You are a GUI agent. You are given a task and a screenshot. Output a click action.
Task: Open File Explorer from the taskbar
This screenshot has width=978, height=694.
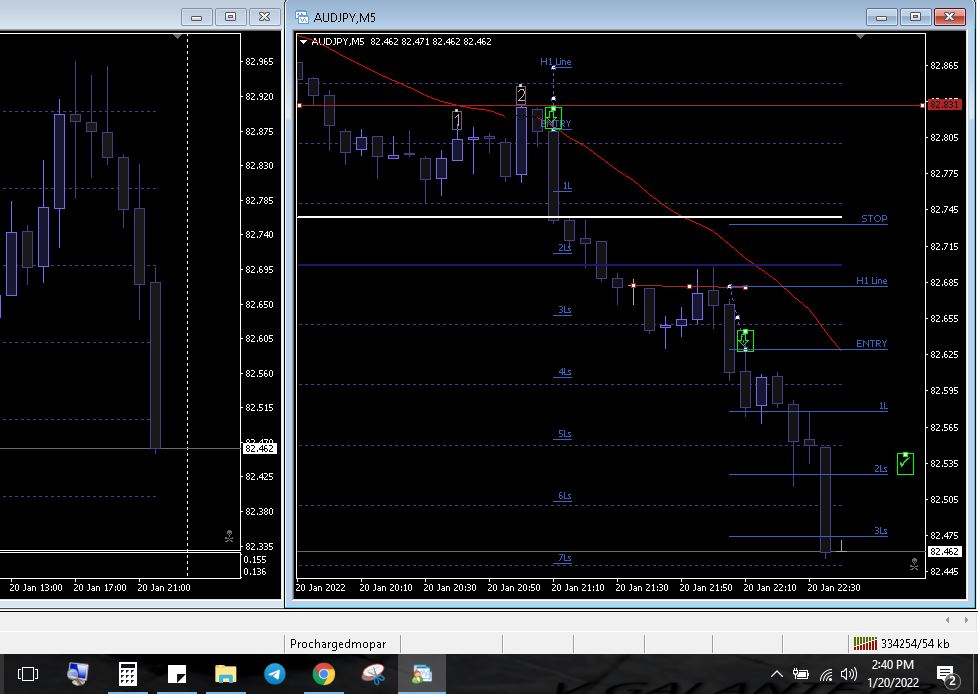click(x=226, y=674)
